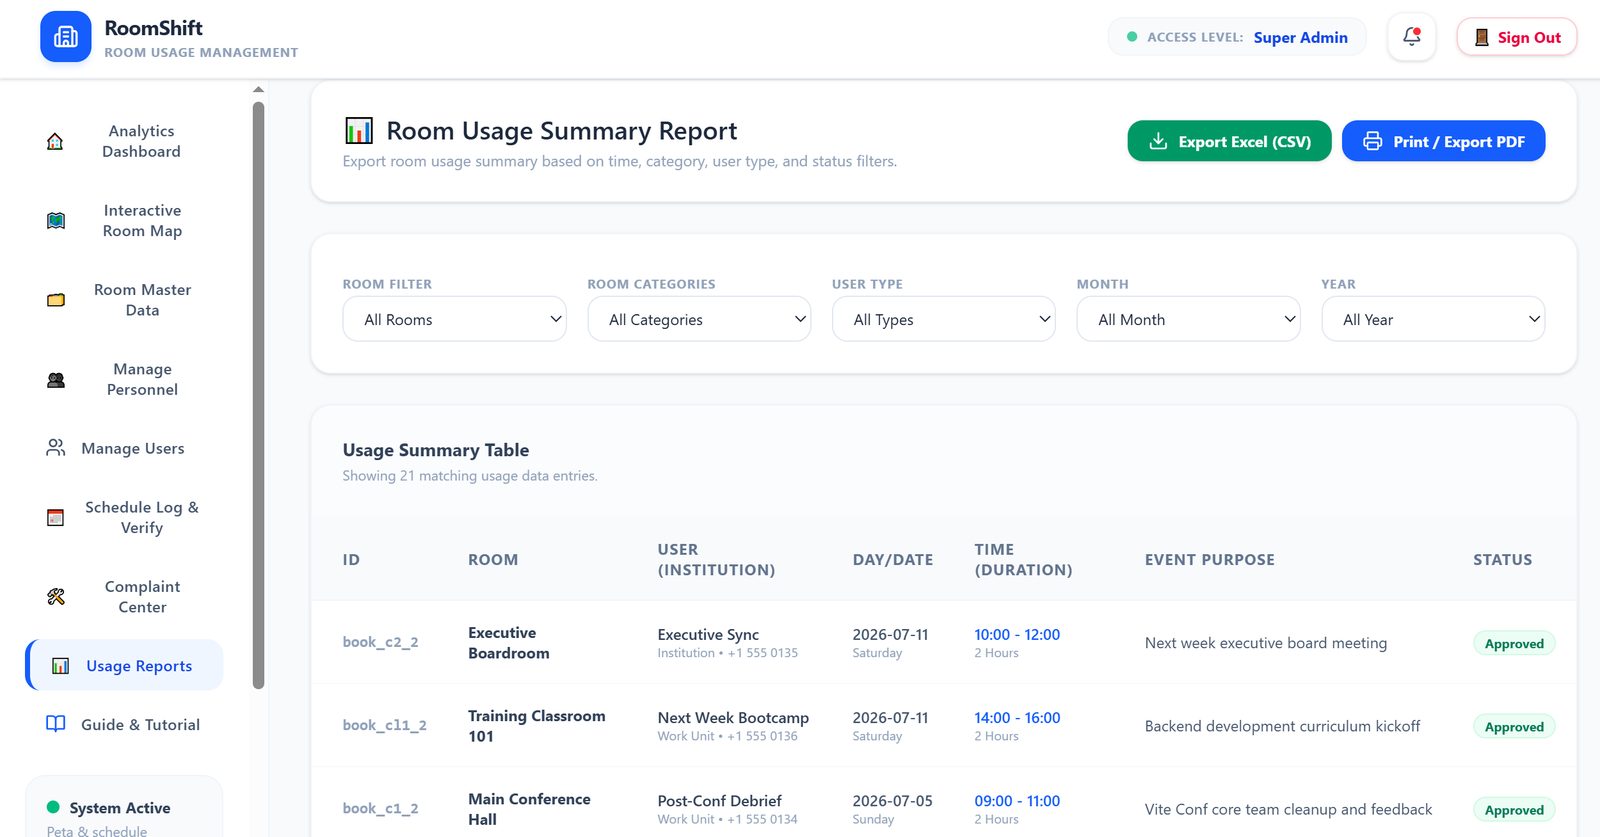The image size is (1600, 837).
Task: Click the bar chart icon beside report title
Action: click(x=359, y=130)
